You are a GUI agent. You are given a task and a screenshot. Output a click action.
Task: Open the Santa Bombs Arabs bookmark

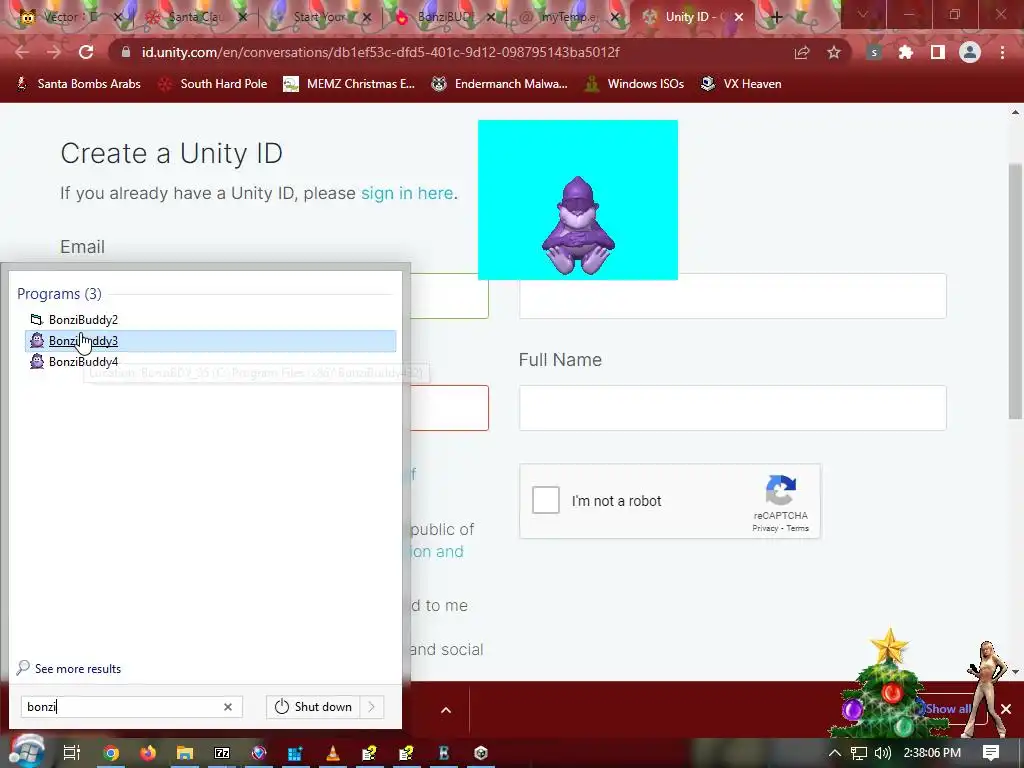(x=78, y=84)
